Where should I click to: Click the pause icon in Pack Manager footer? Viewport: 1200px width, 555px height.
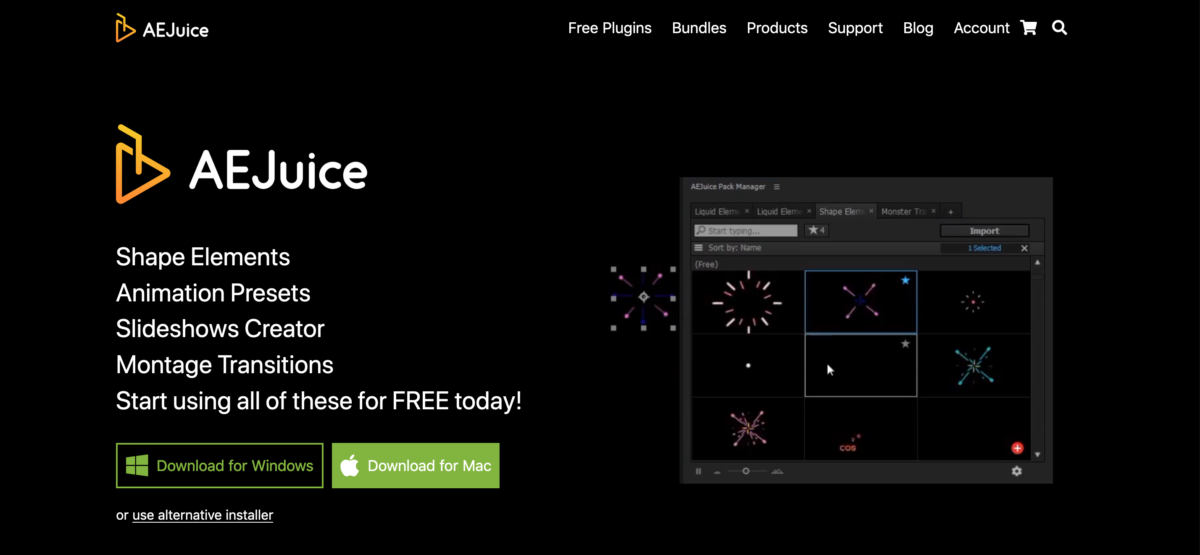pos(699,471)
